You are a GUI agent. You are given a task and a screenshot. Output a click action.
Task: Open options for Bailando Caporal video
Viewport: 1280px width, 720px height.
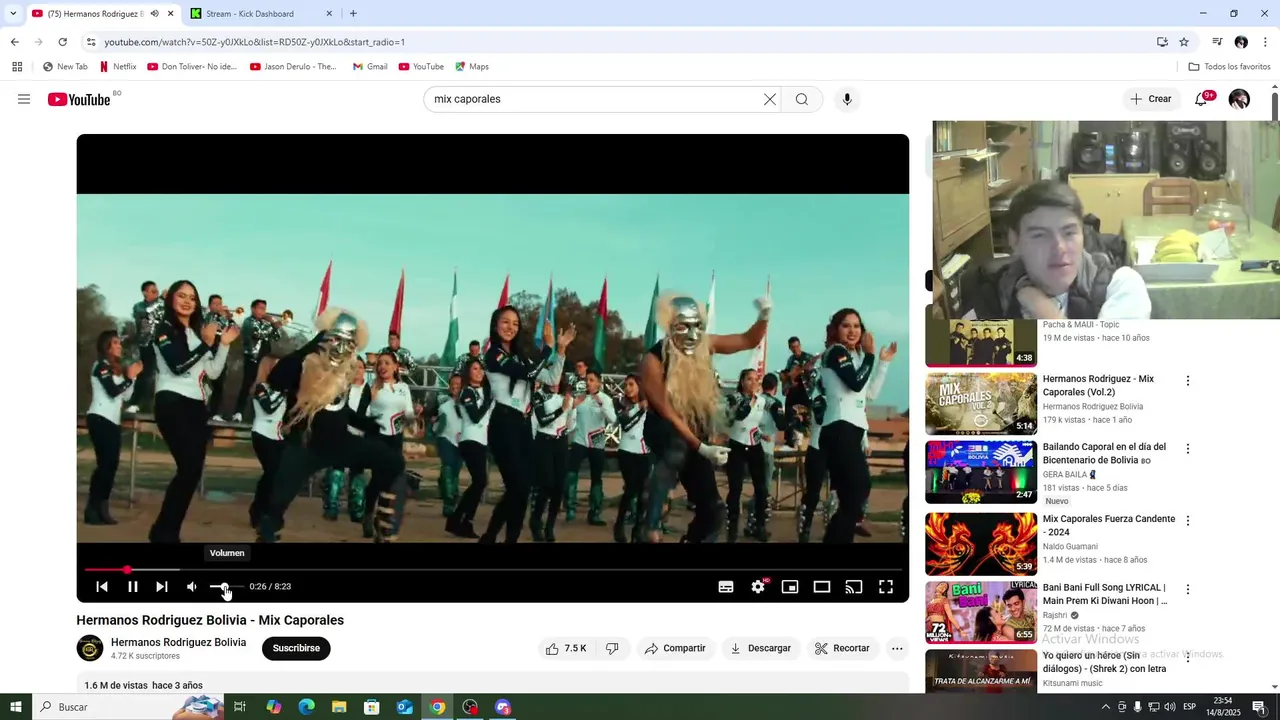1188,449
